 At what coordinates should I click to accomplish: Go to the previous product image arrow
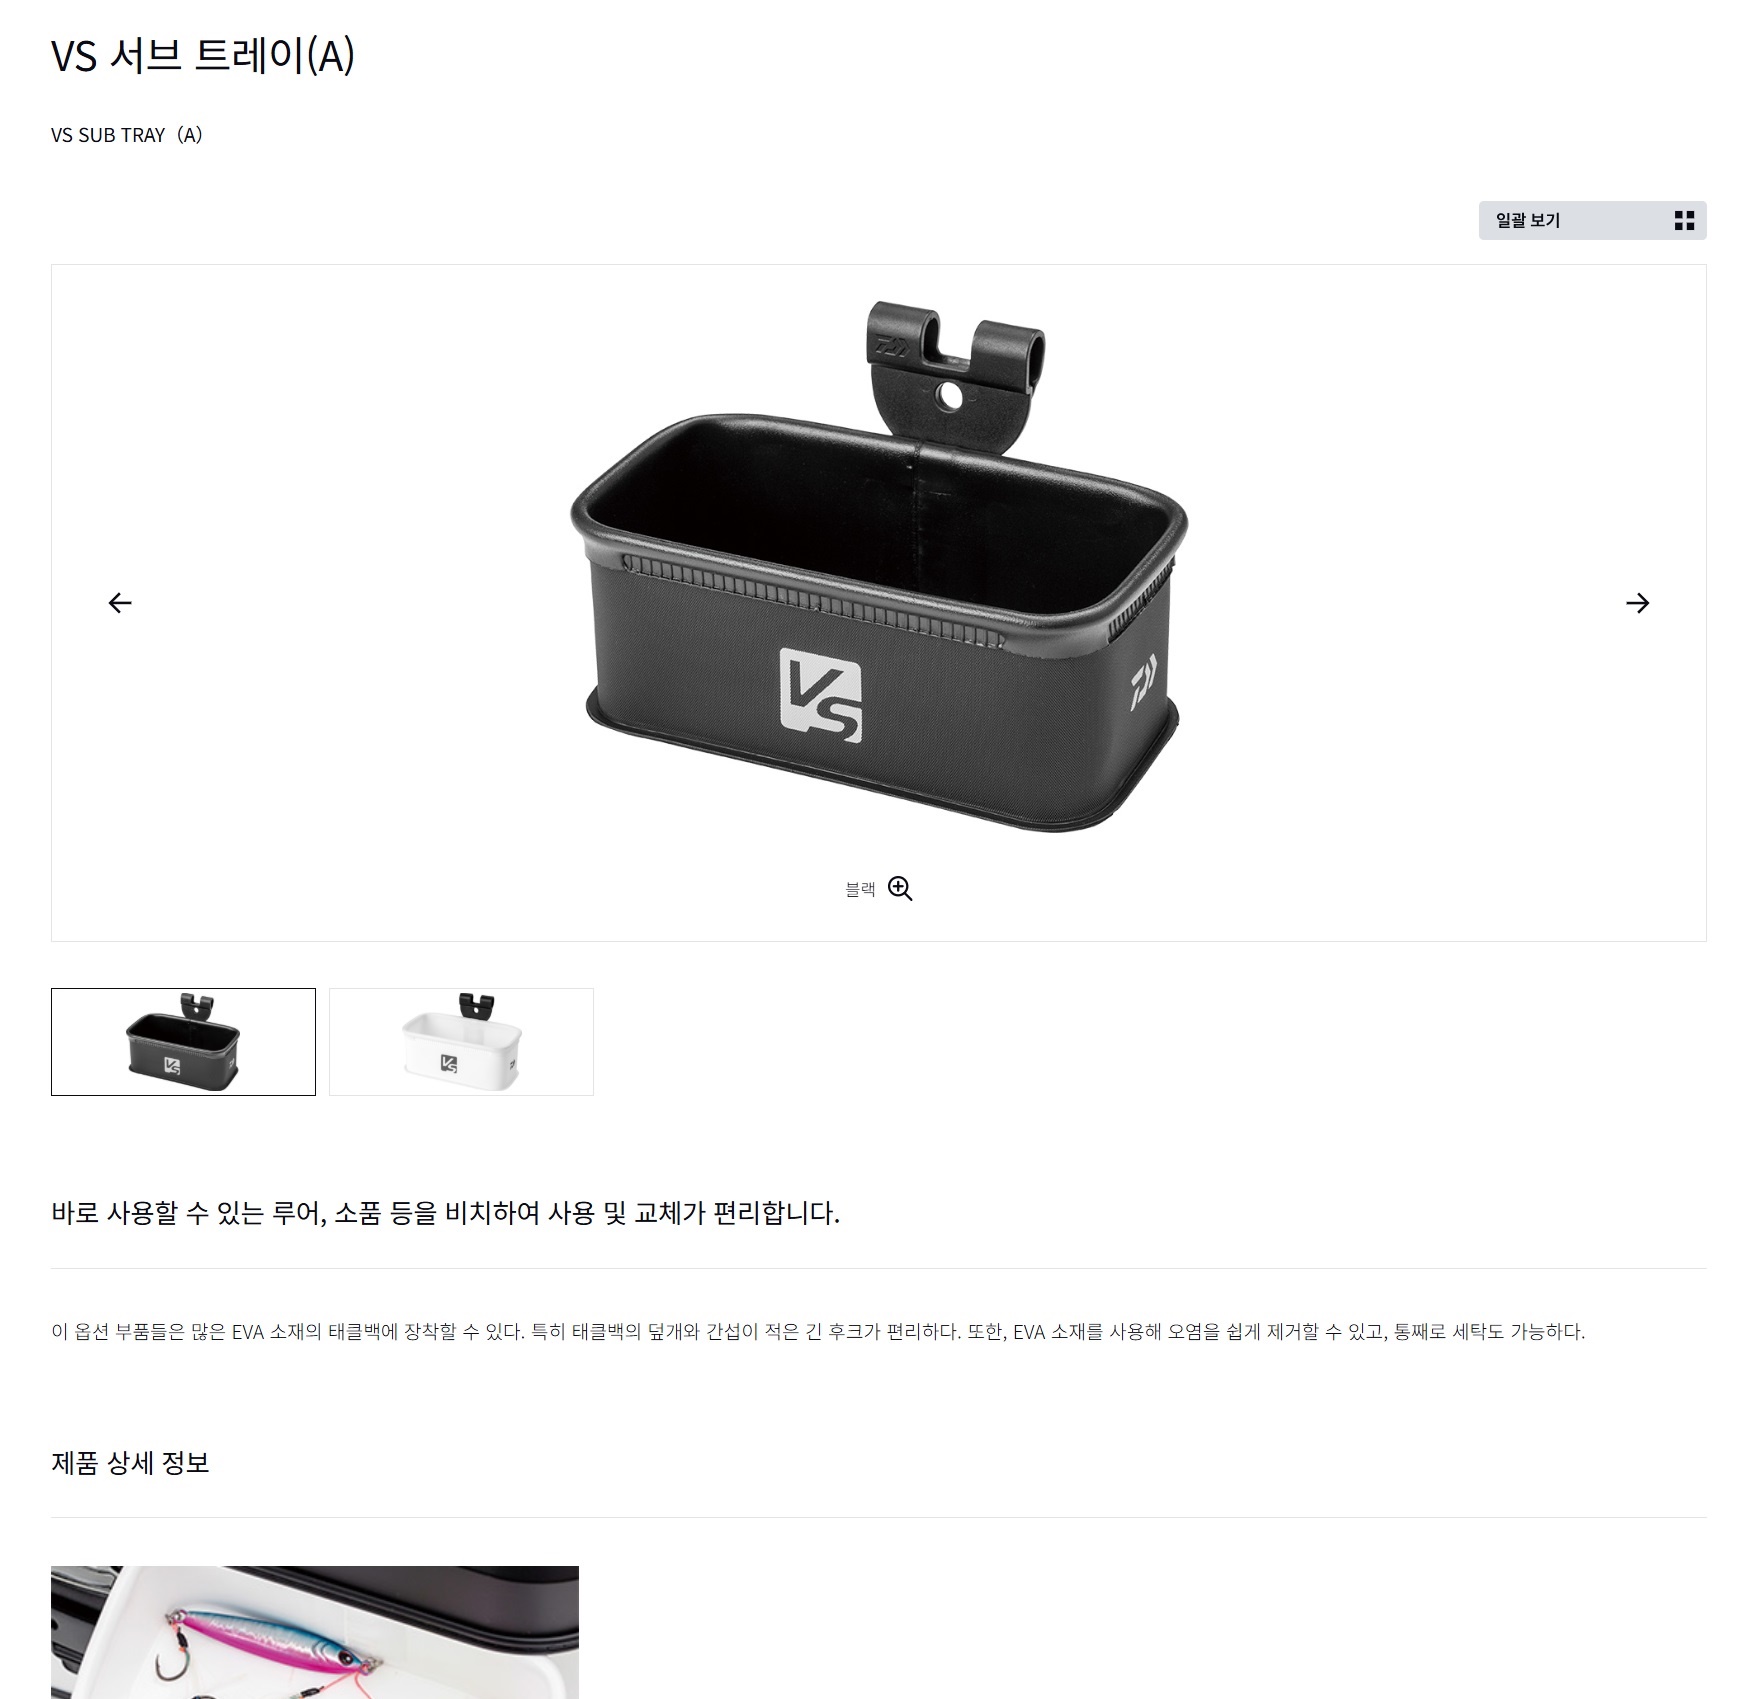pos(120,603)
